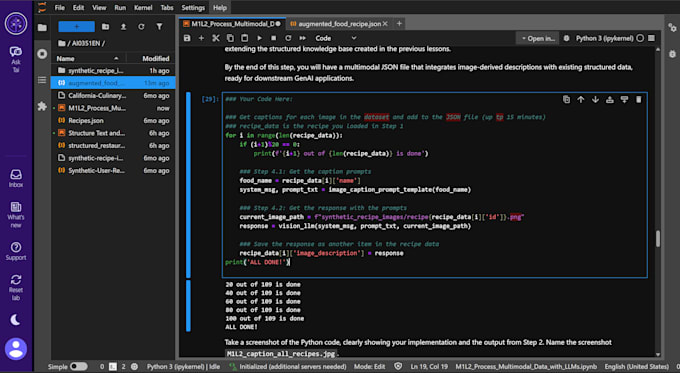Open the Inbox in purple sidebar
This screenshot has width=680, height=373.
click(16, 178)
